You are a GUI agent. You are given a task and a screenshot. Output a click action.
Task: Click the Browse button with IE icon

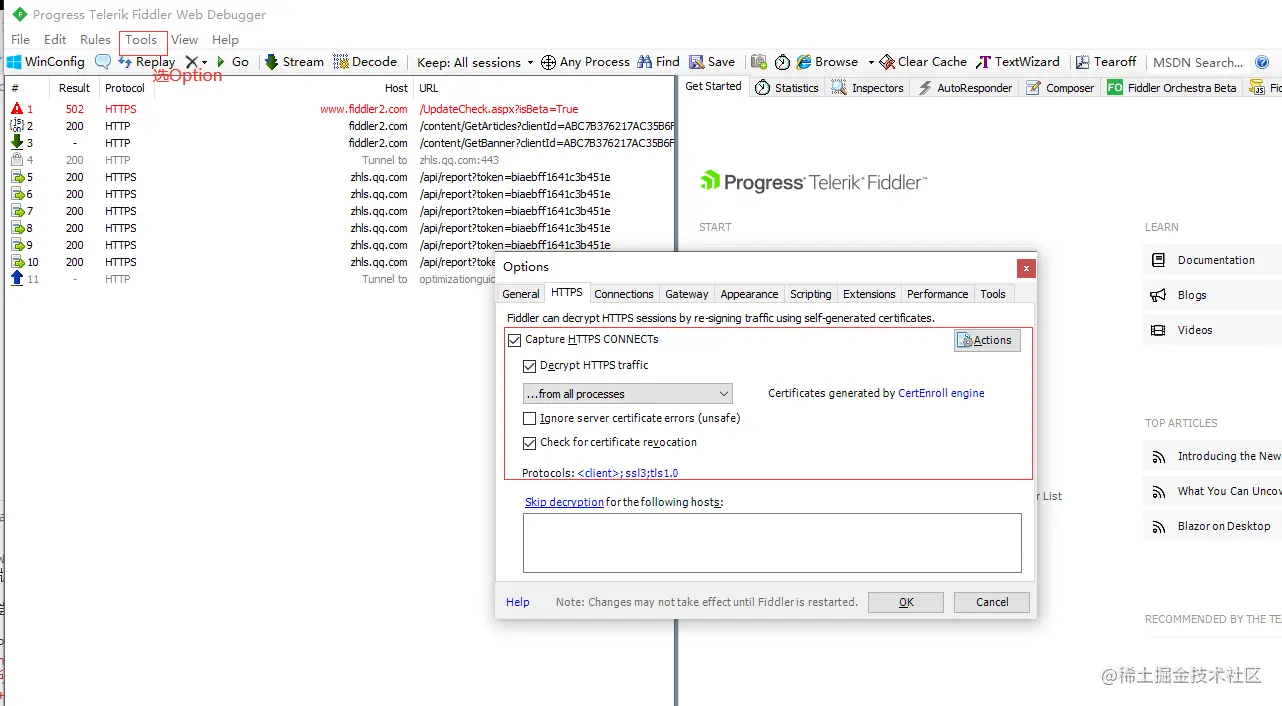click(828, 62)
